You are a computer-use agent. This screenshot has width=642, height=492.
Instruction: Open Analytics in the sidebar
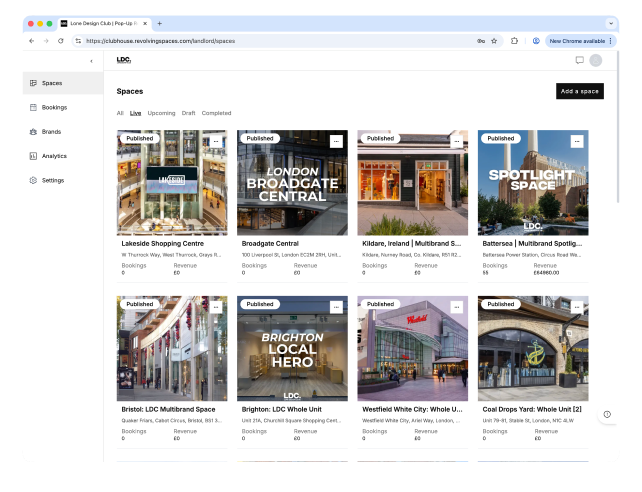coord(63,156)
